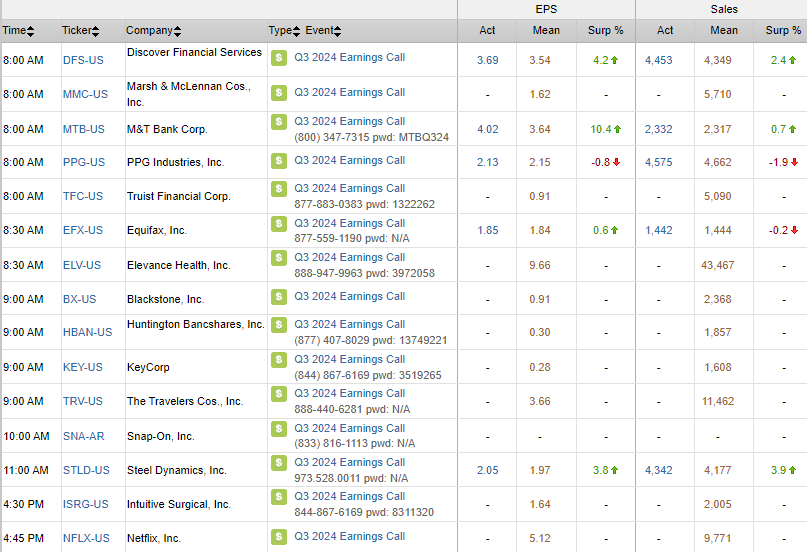The image size is (807, 552).
Task: Click the earnings type icon for Netflix
Action: pos(279,537)
